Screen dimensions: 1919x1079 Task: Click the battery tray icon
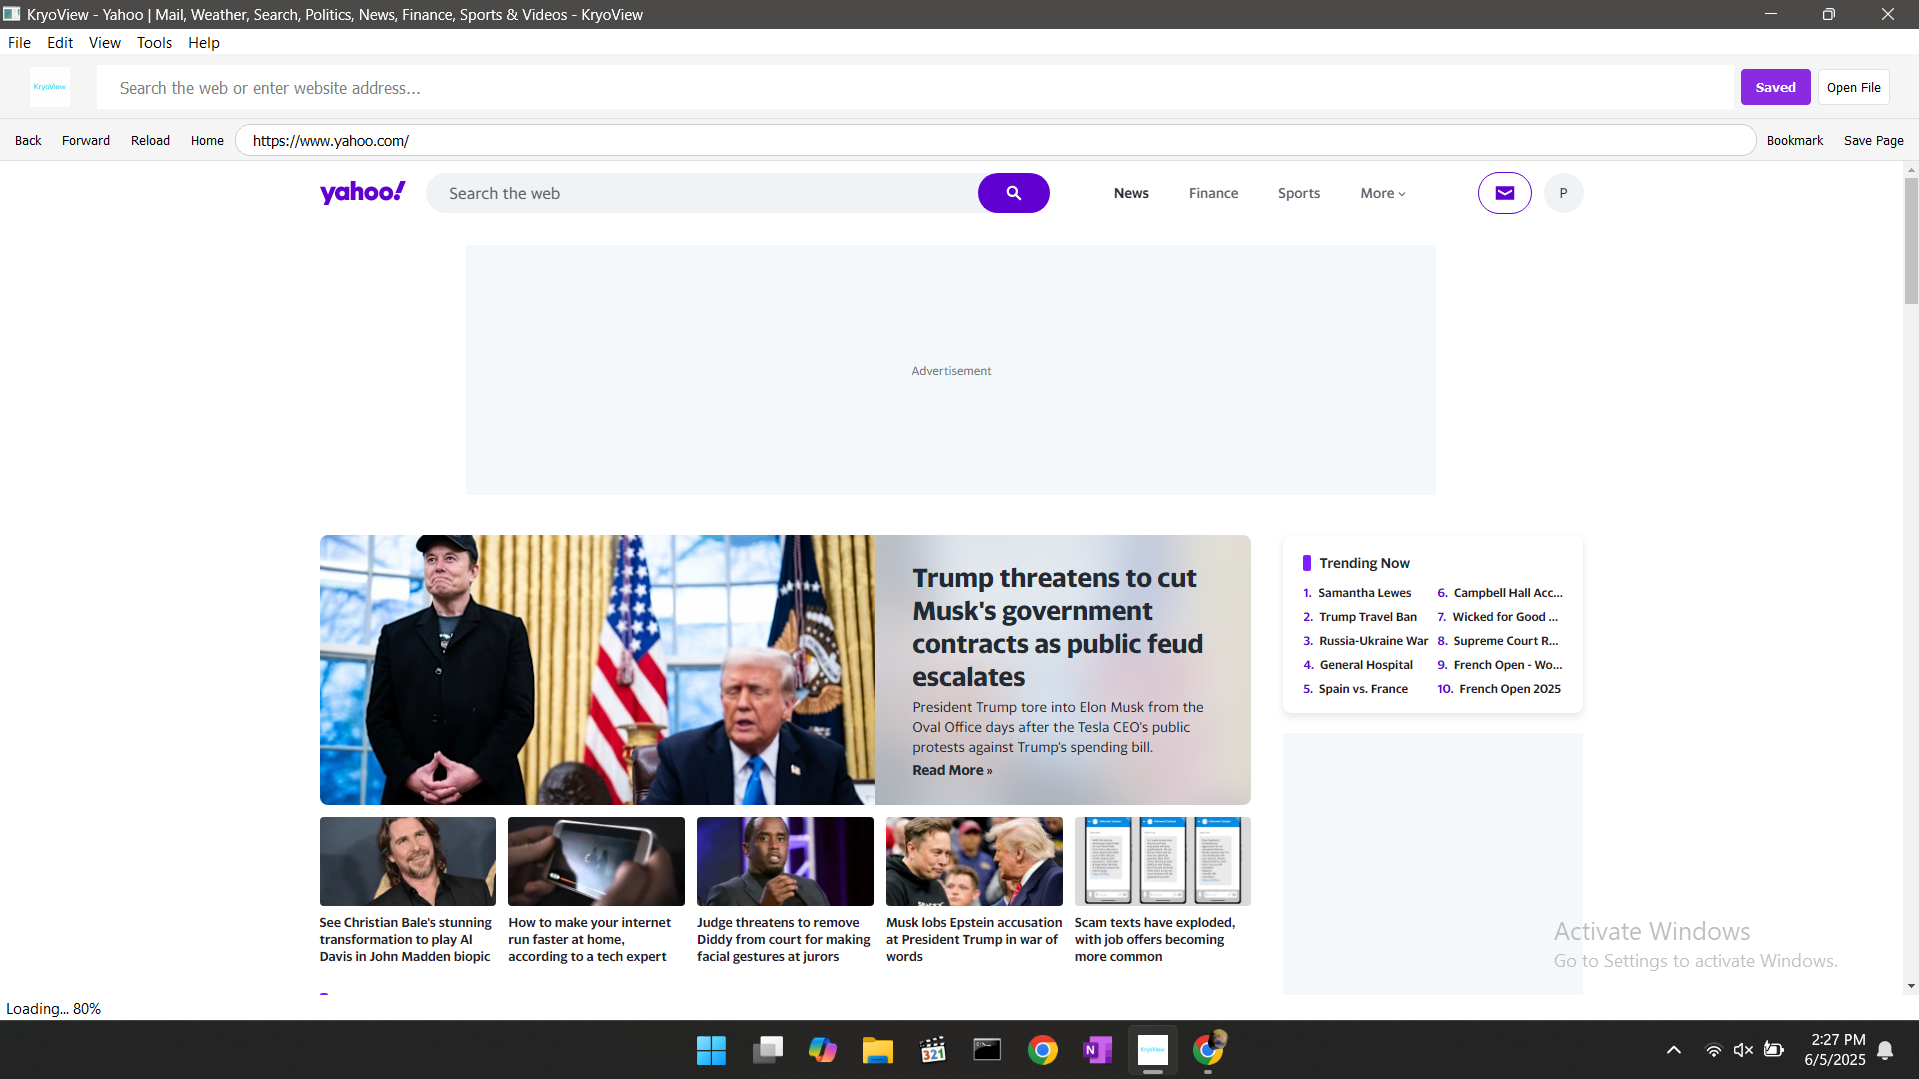1774,1050
